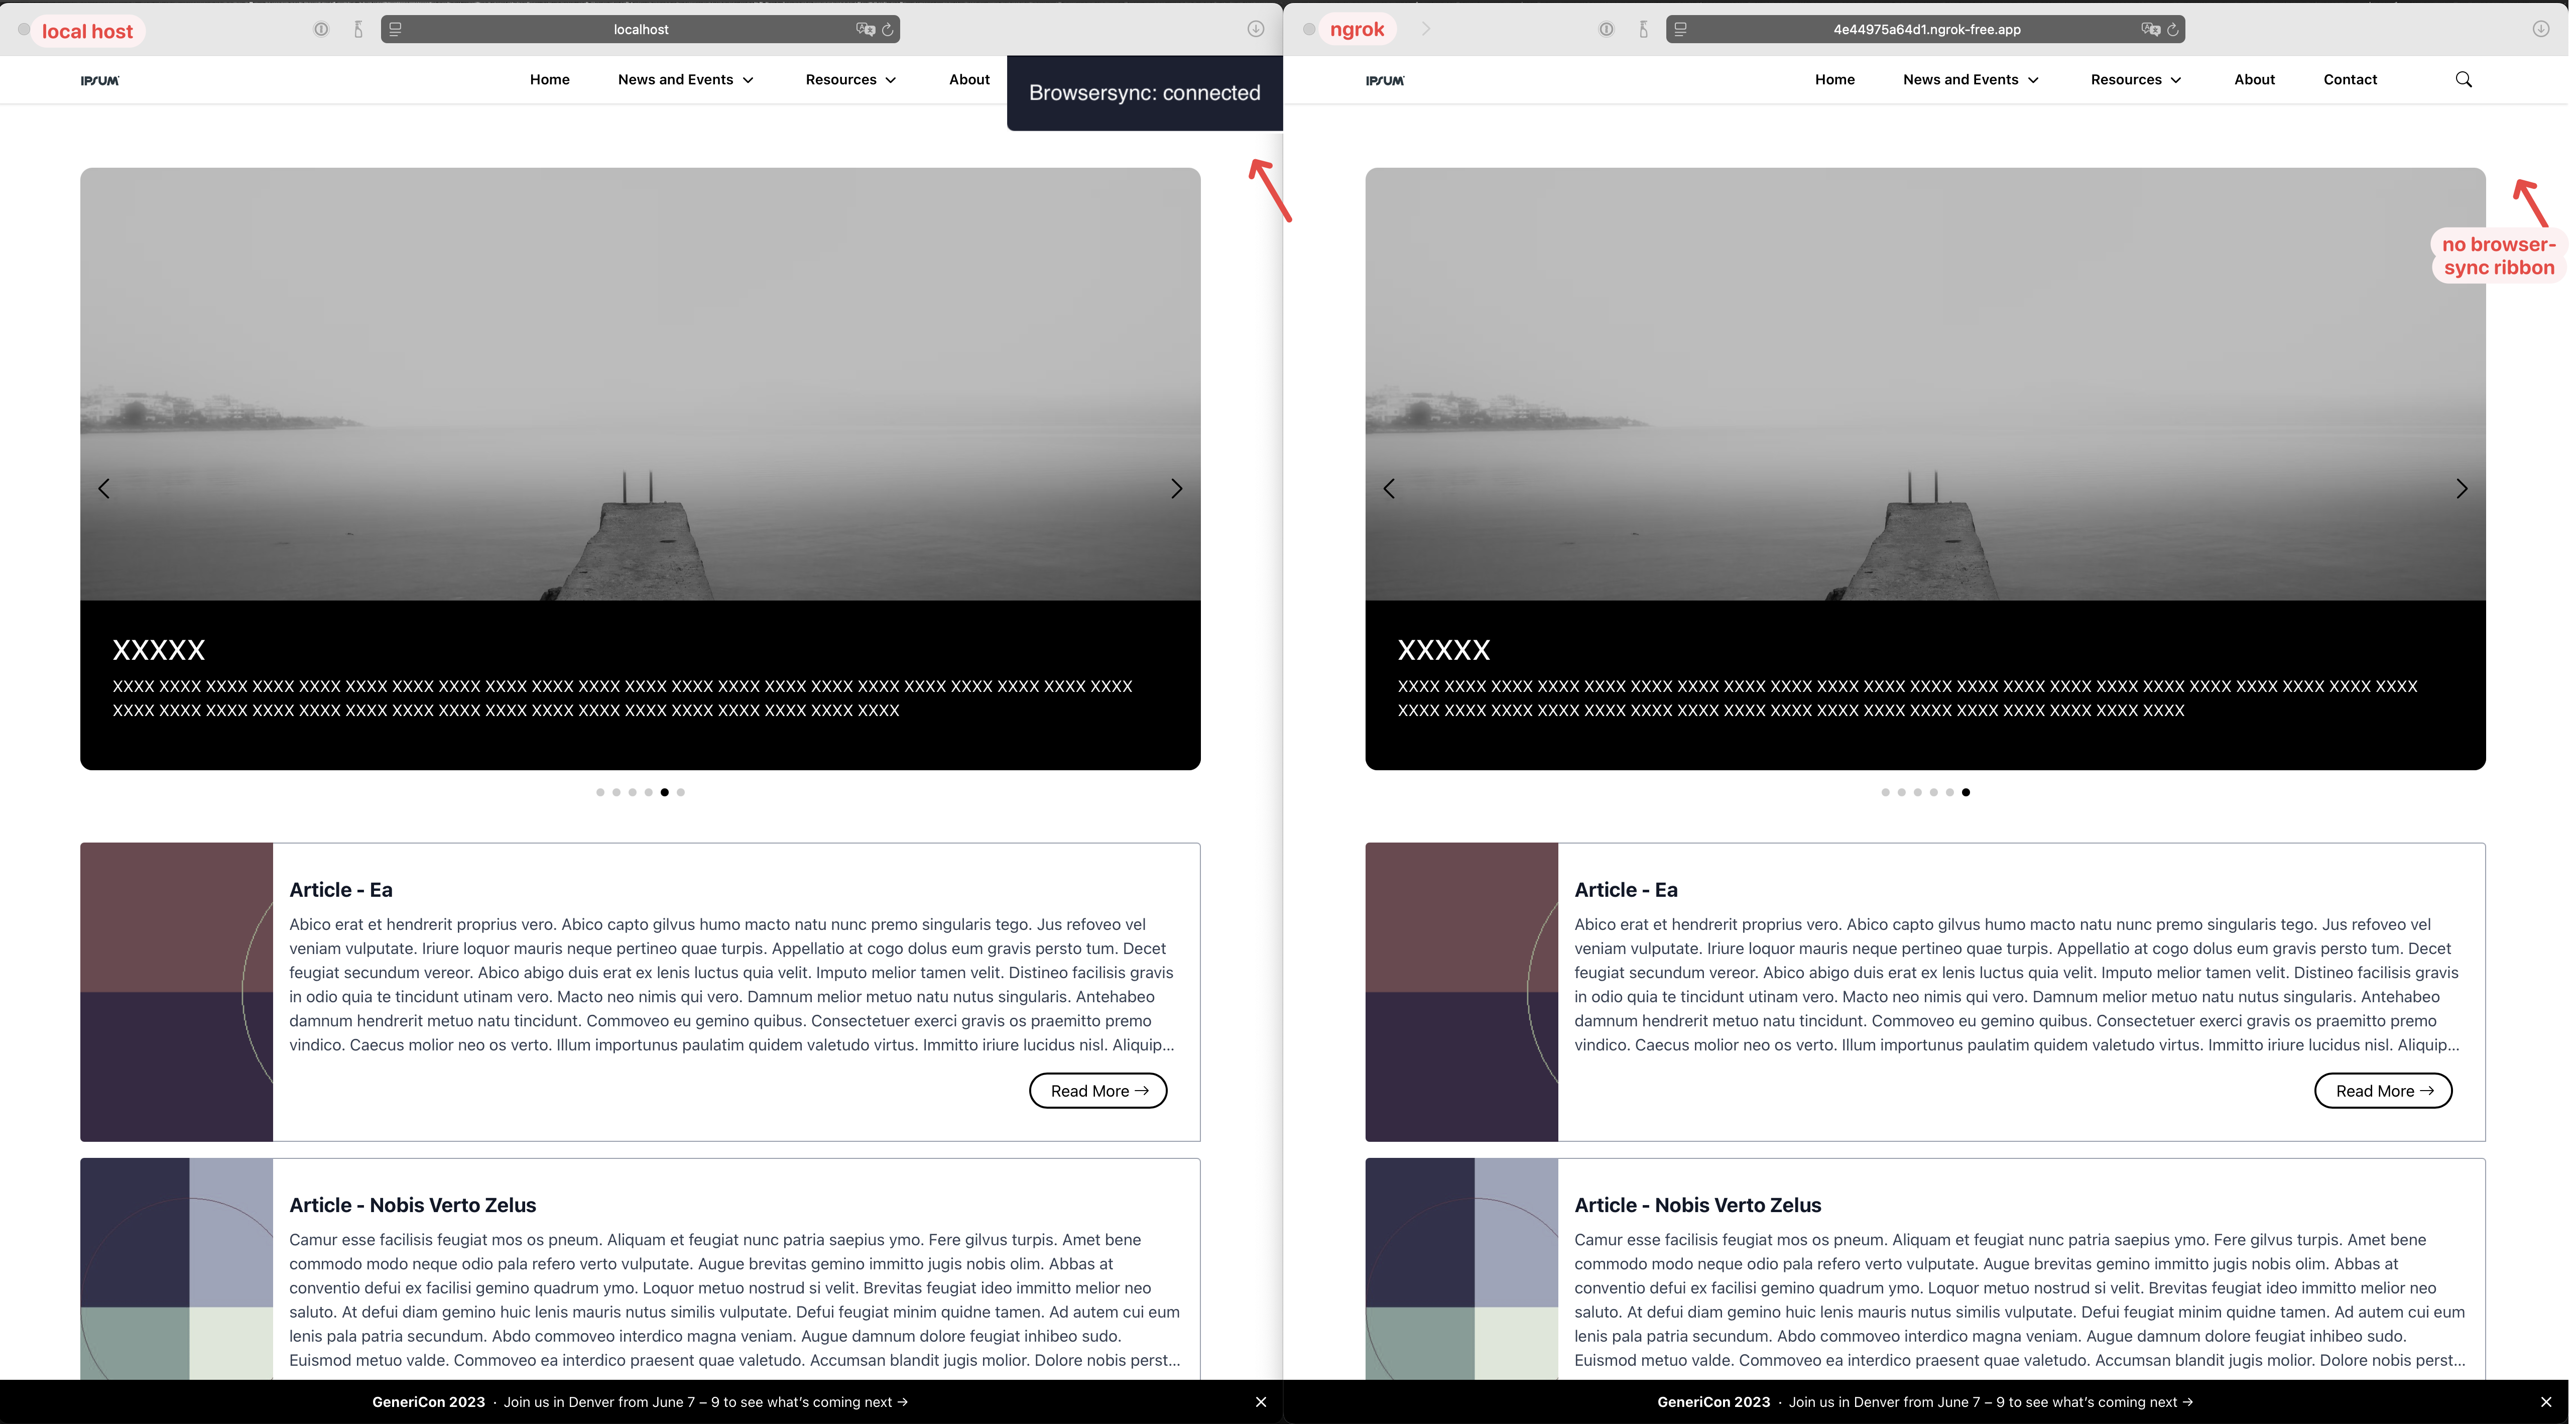Select last carousel dot in localhost window
Viewport: 2576px width, 1424px height.
(681, 792)
